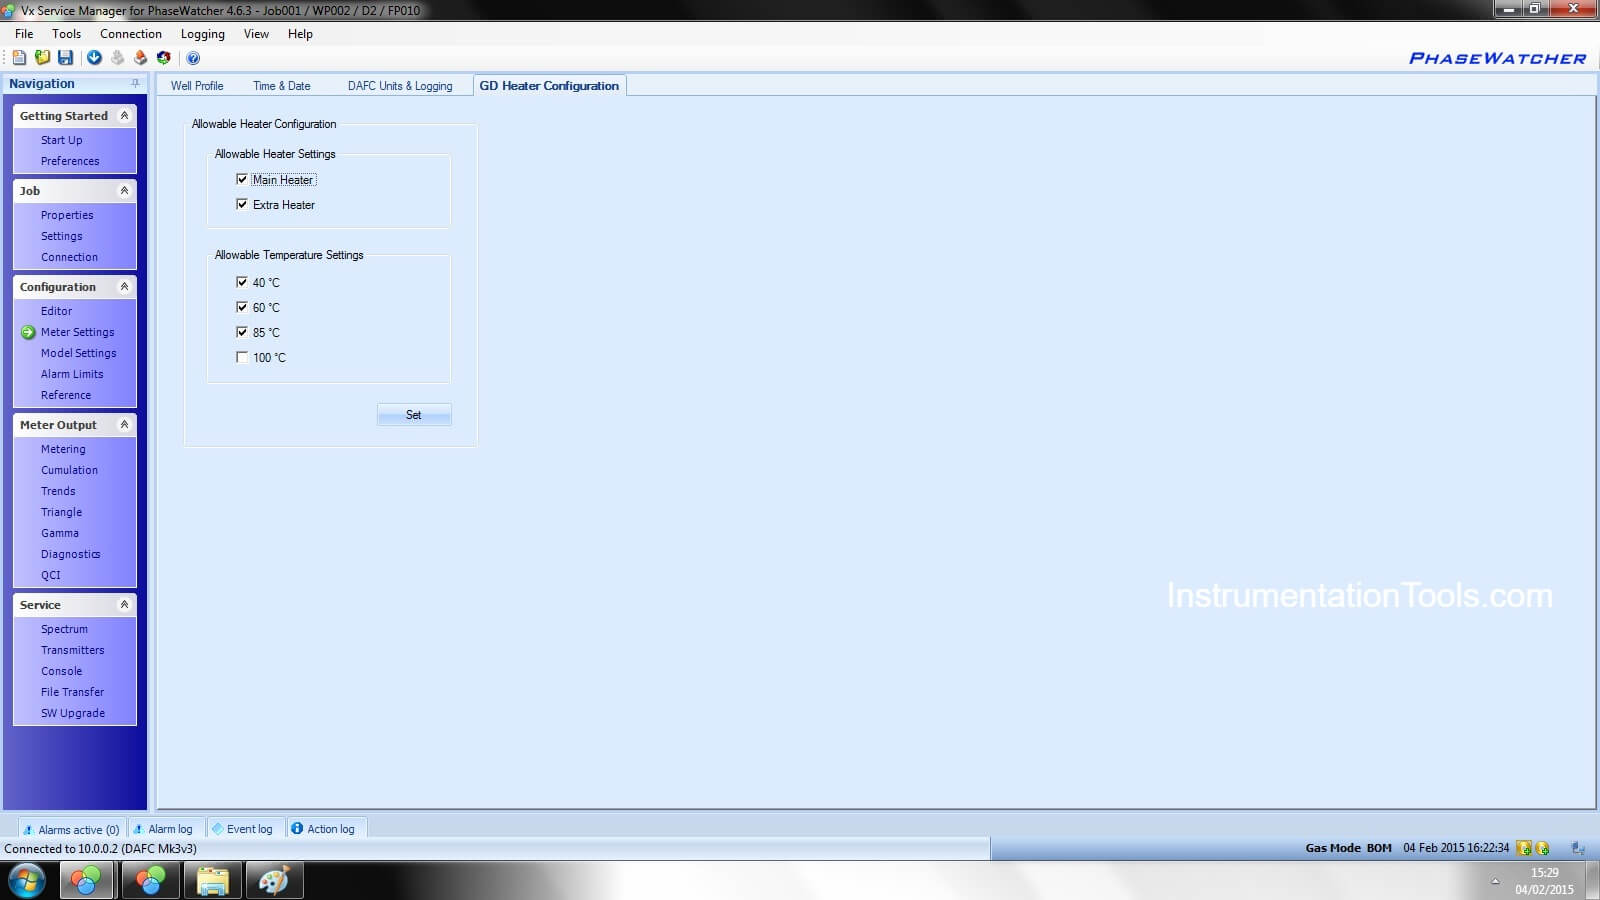Open Job Properties link
The width and height of the screenshot is (1600, 900).
click(x=67, y=215)
